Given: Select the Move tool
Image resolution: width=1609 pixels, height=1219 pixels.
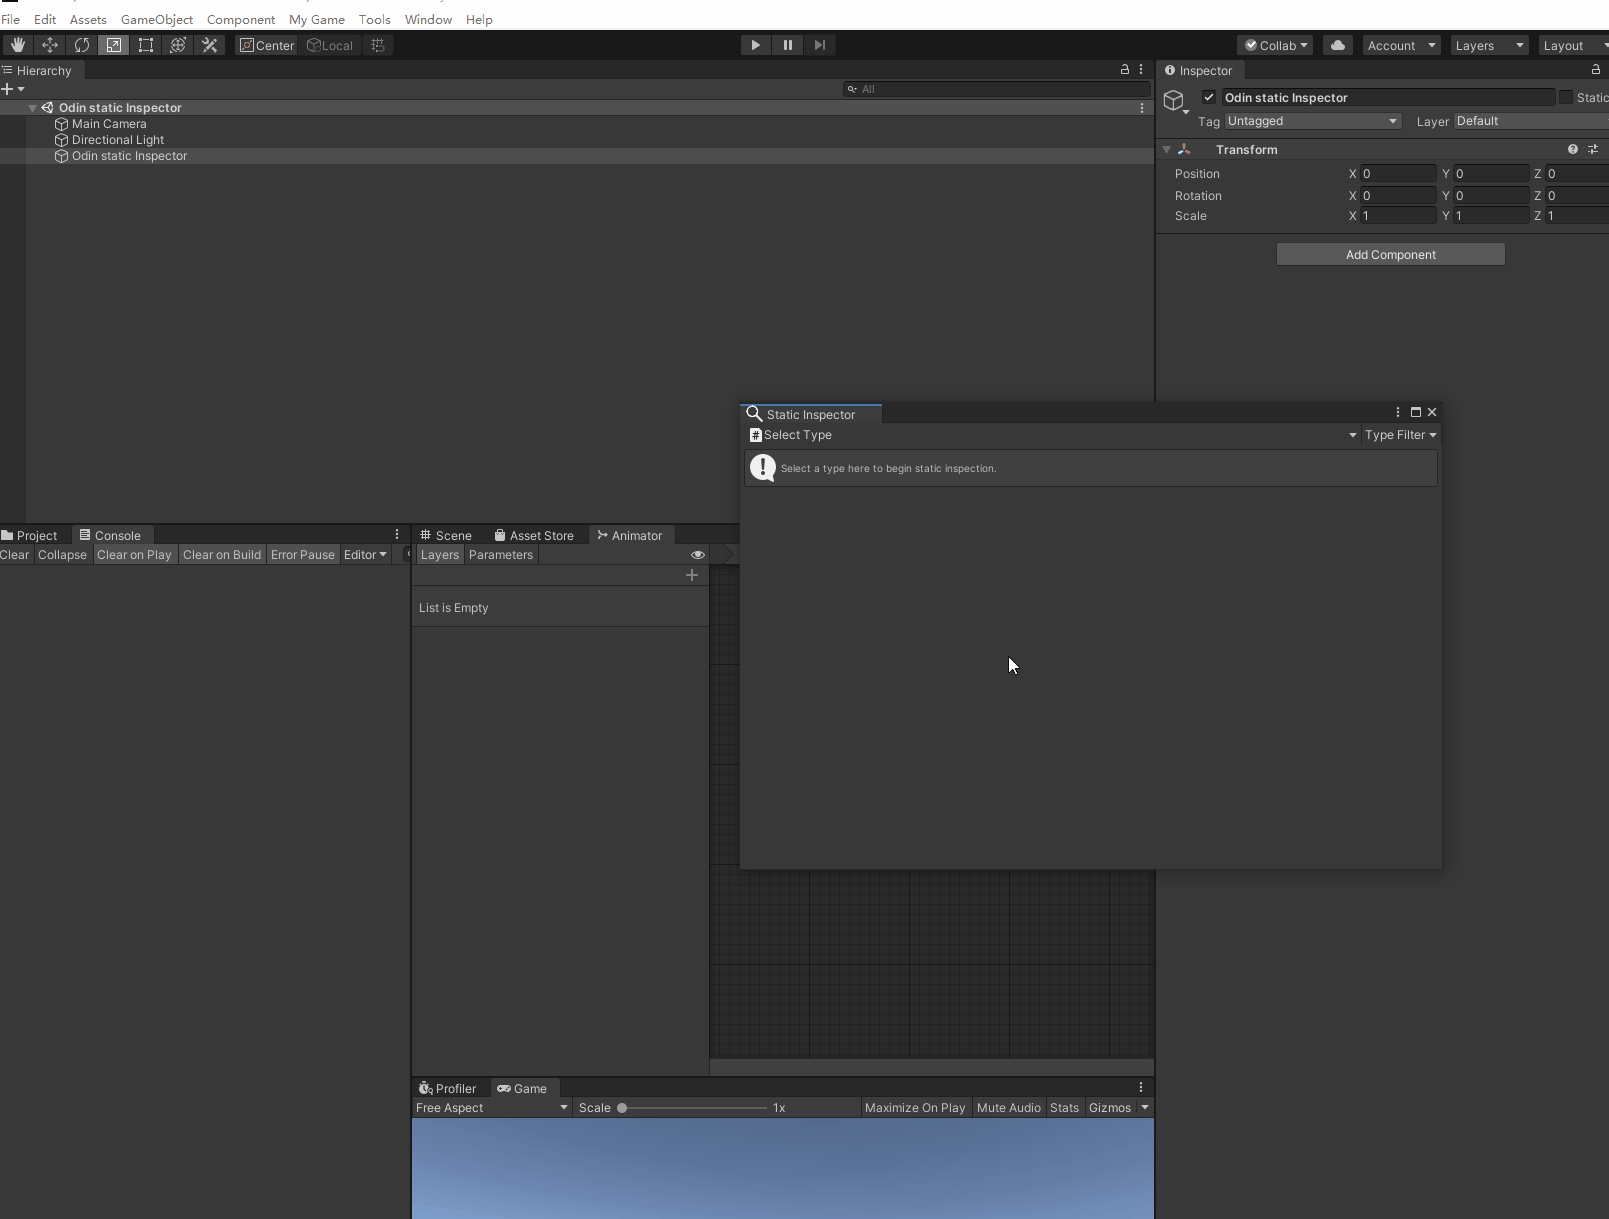Looking at the screenshot, I should (49, 45).
